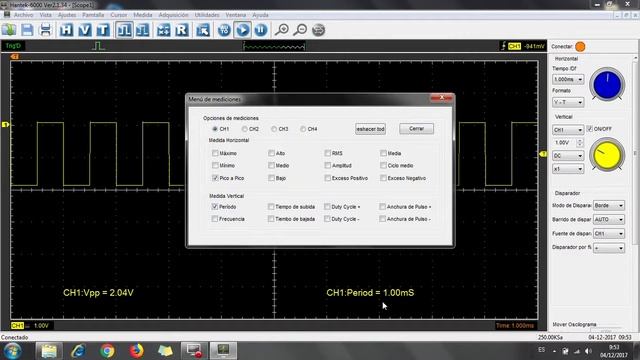Select the CH4 radio button
This screenshot has height=360, width=640.
(303, 129)
